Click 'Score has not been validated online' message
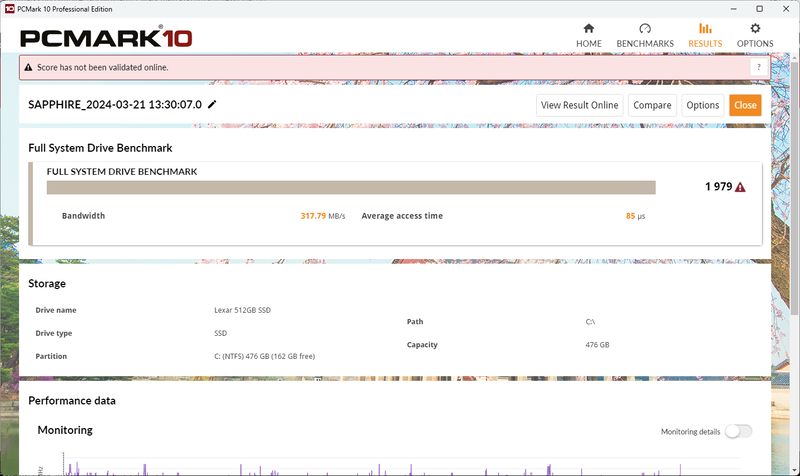Image resolution: width=800 pixels, height=476 pixels. pos(103,67)
